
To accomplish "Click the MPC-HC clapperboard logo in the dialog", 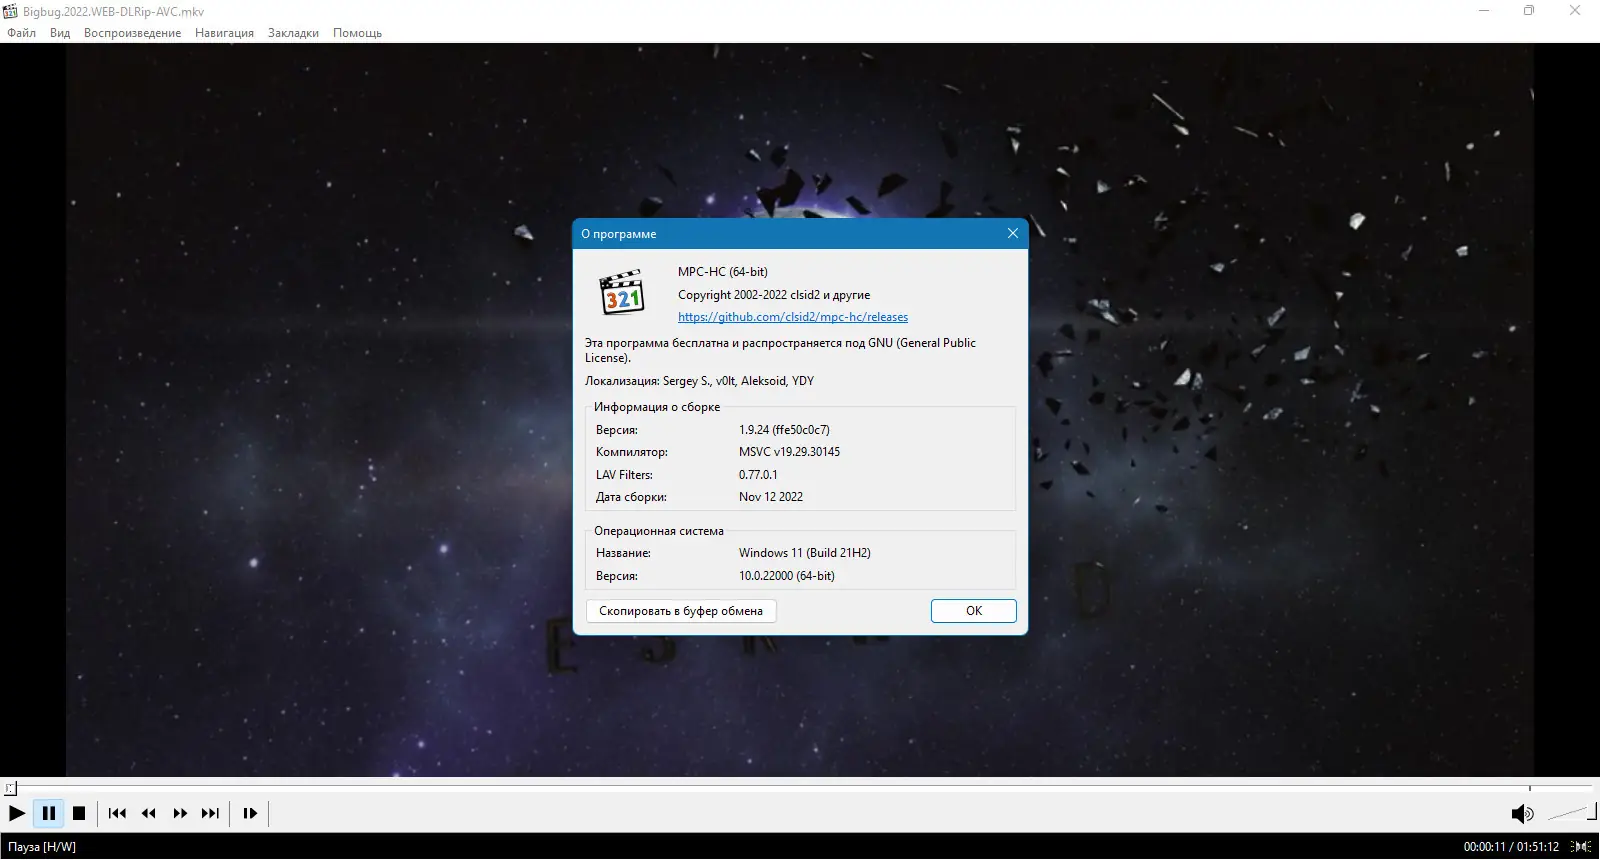I will [621, 292].
